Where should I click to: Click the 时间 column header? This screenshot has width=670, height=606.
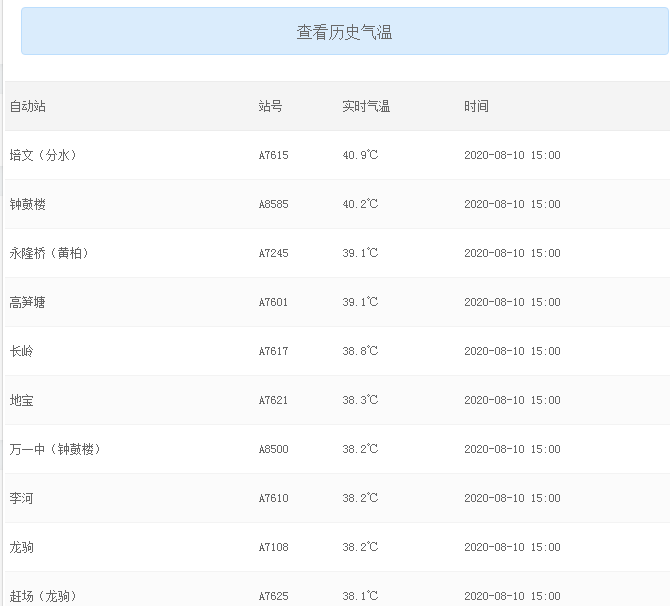coord(476,106)
